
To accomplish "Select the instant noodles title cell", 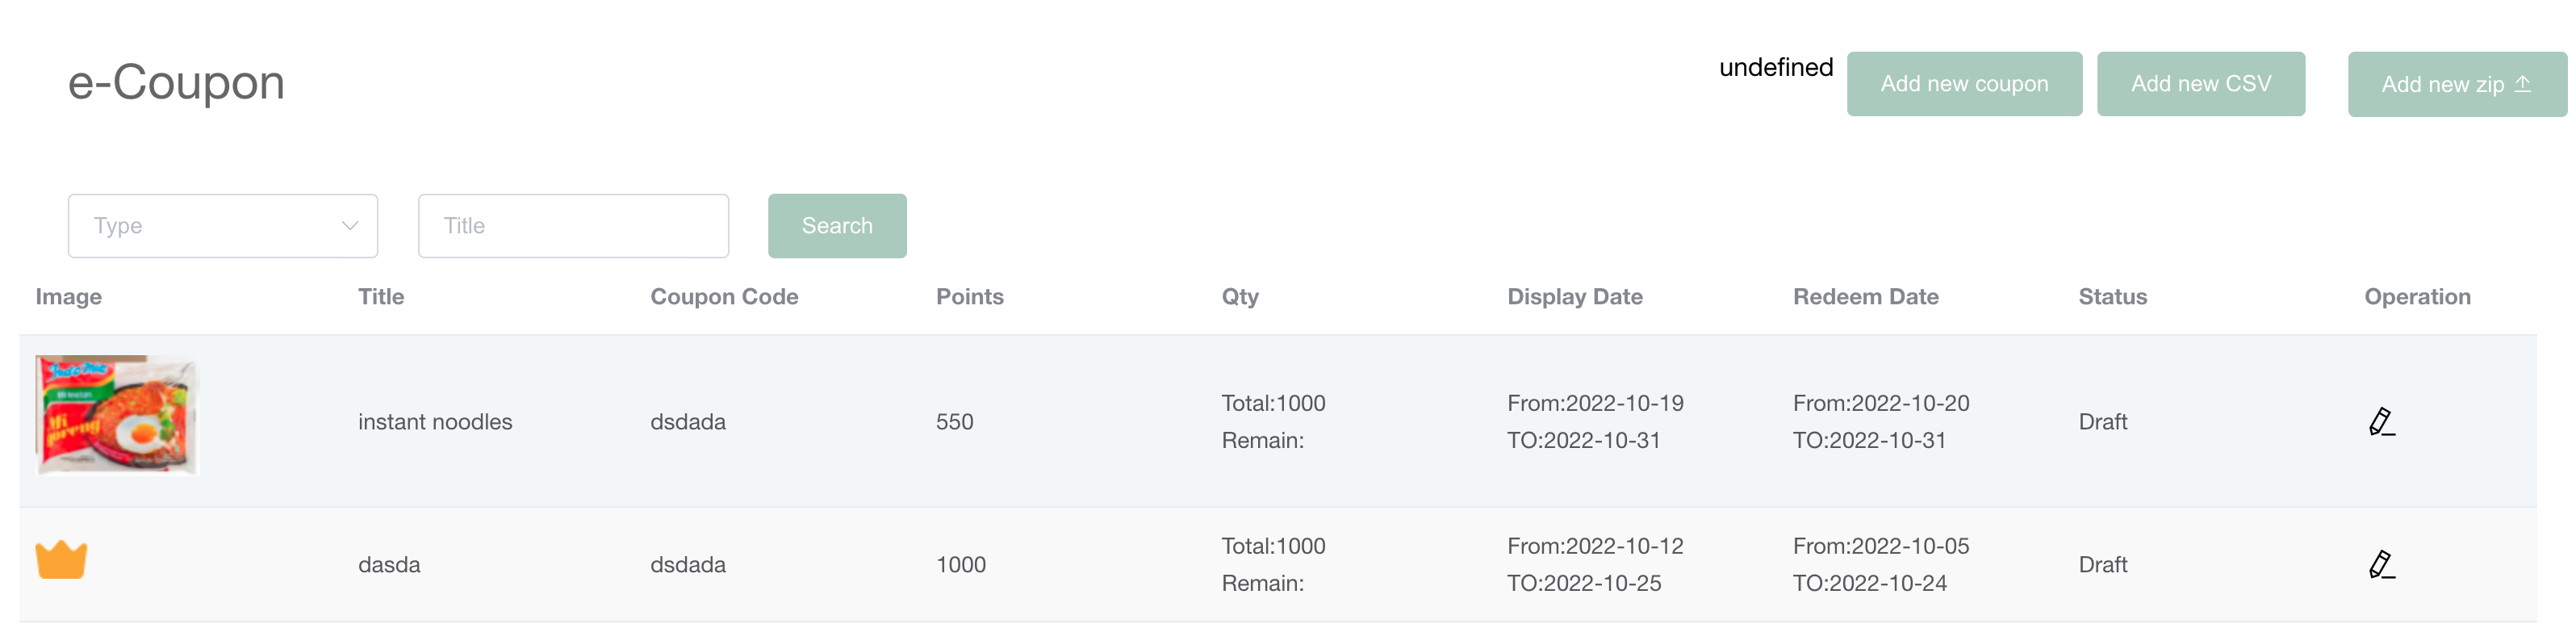I will click(x=435, y=422).
